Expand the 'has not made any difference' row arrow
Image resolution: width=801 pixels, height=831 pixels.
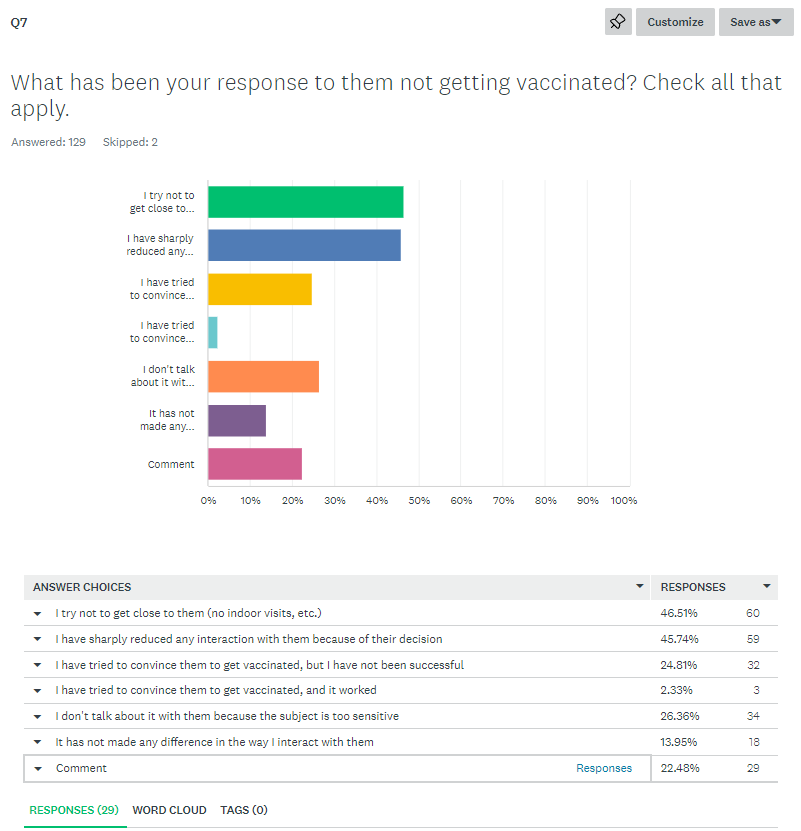coord(38,743)
